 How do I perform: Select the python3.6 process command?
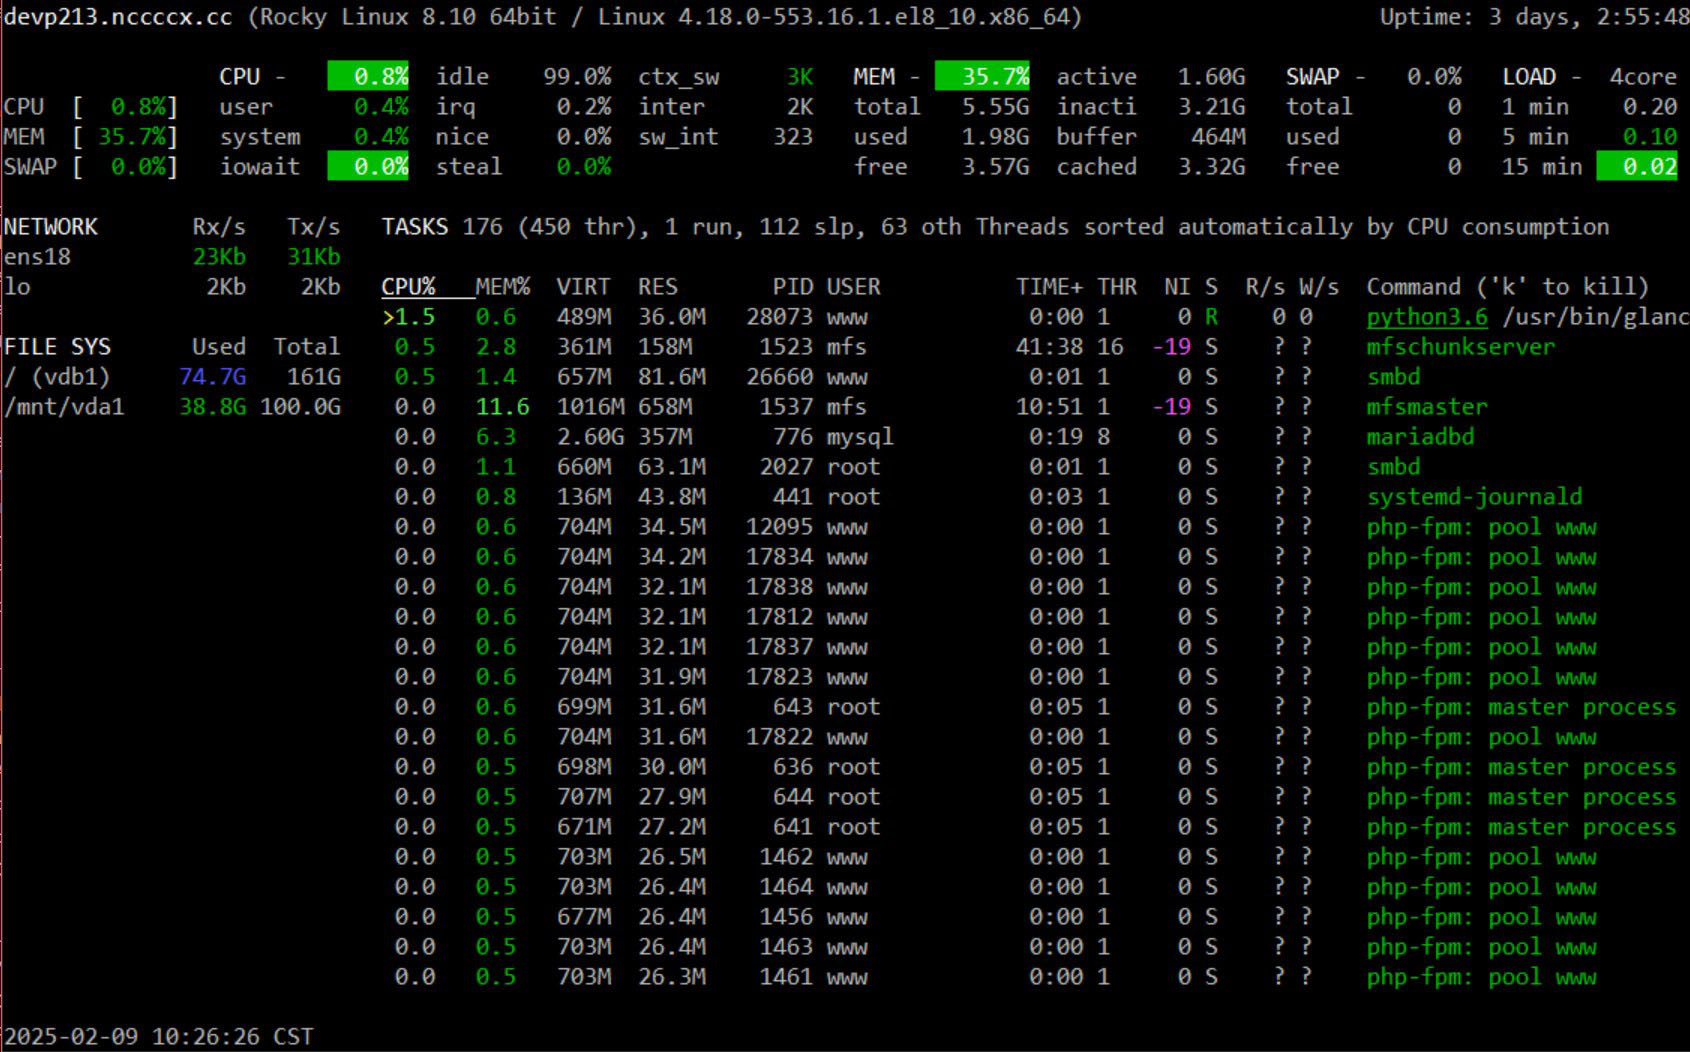[x=1427, y=317]
